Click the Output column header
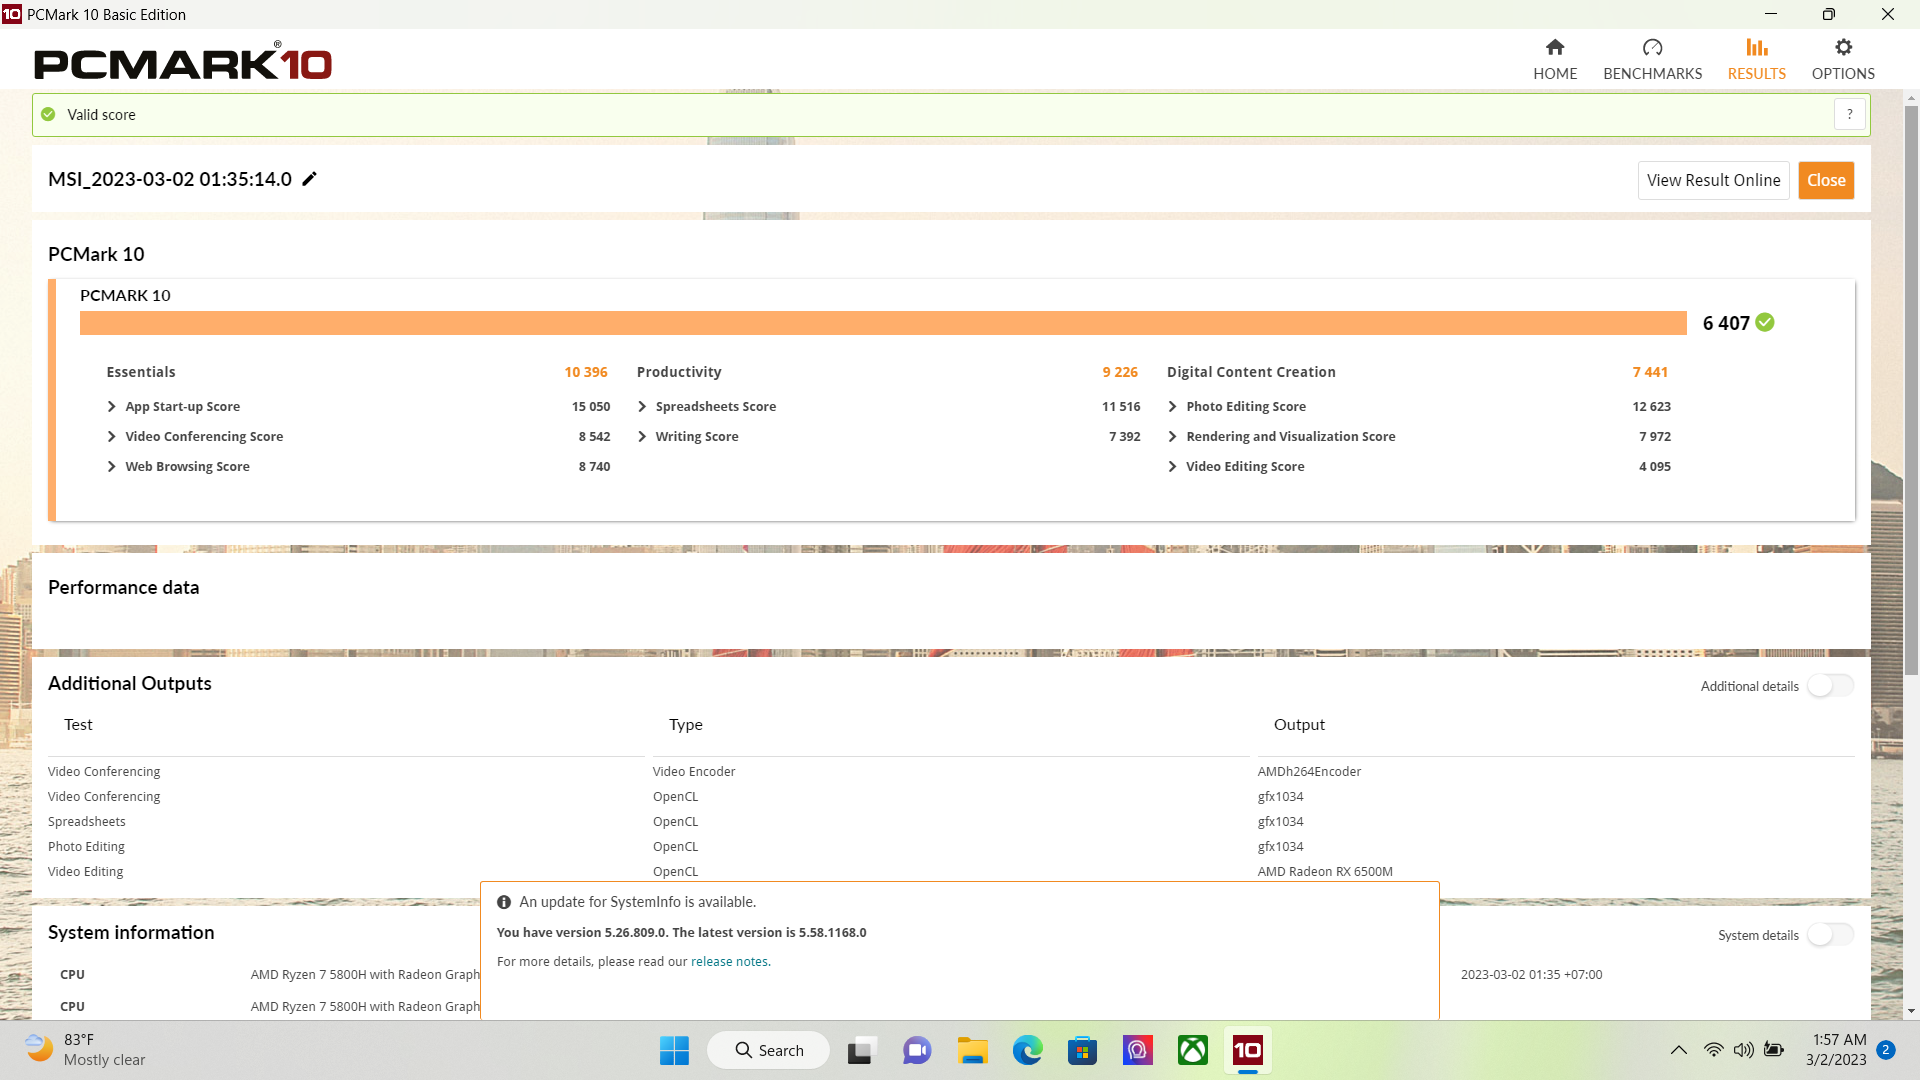 [1299, 725]
